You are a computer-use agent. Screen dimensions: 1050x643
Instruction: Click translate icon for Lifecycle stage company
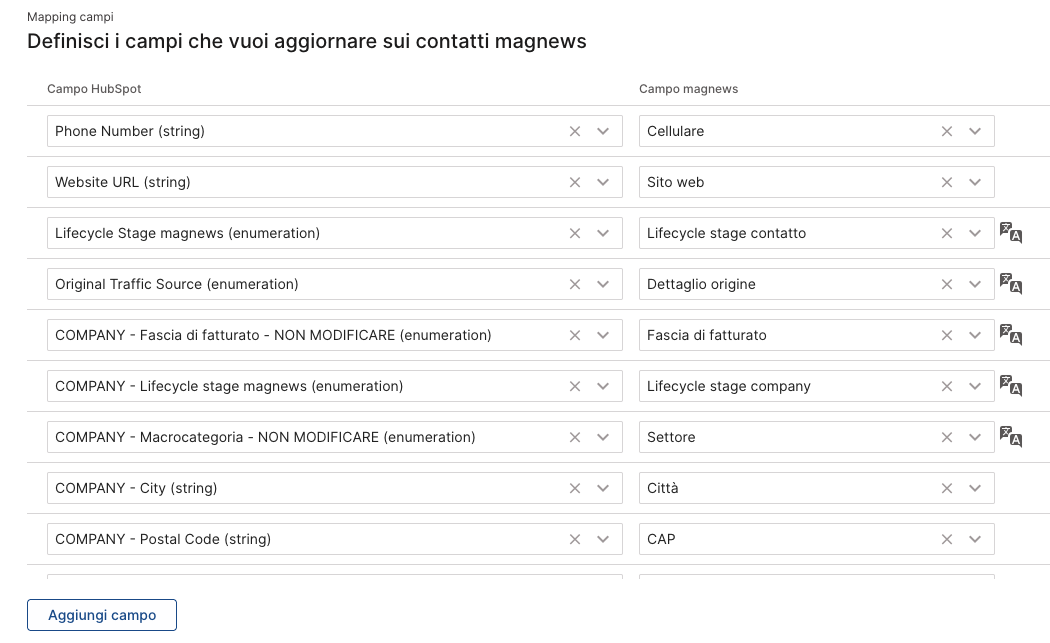coord(1011,386)
